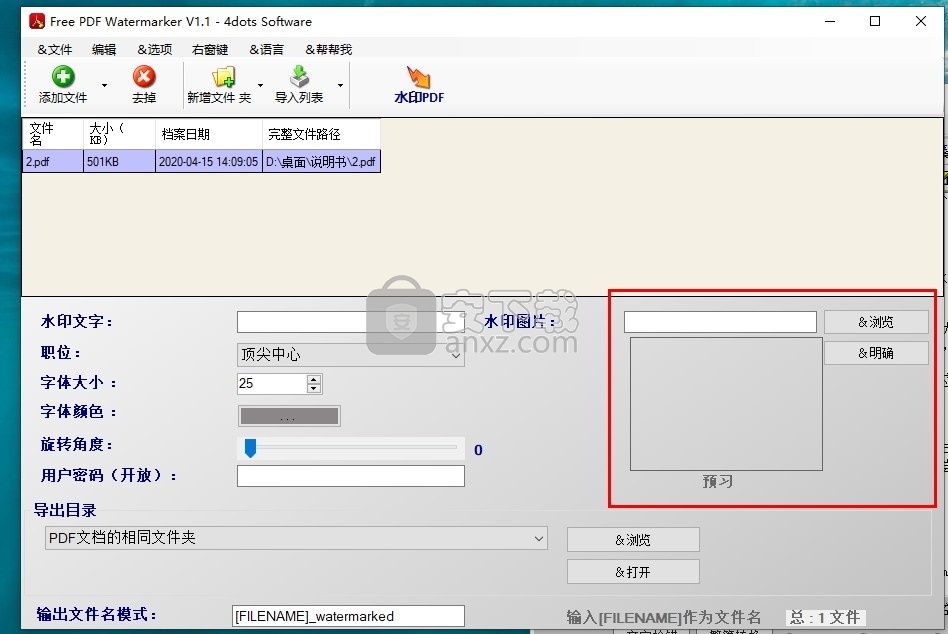Expand the Add Folder dropdown arrow

coord(260,86)
